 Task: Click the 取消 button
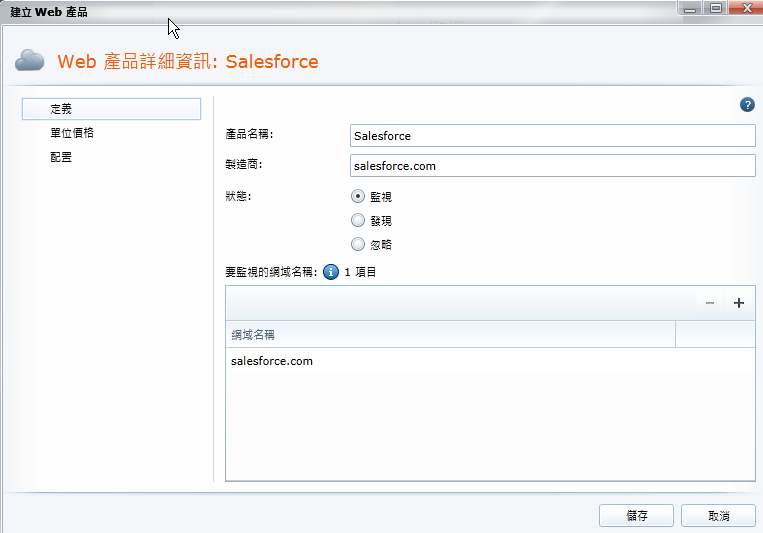pos(718,515)
